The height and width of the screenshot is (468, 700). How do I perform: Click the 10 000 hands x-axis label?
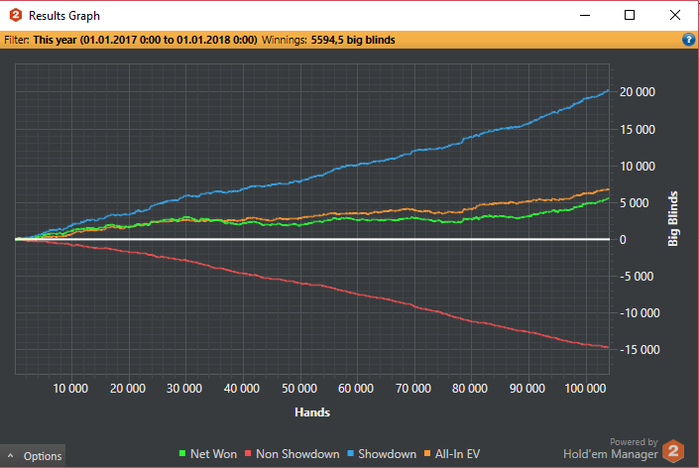(x=71, y=389)
